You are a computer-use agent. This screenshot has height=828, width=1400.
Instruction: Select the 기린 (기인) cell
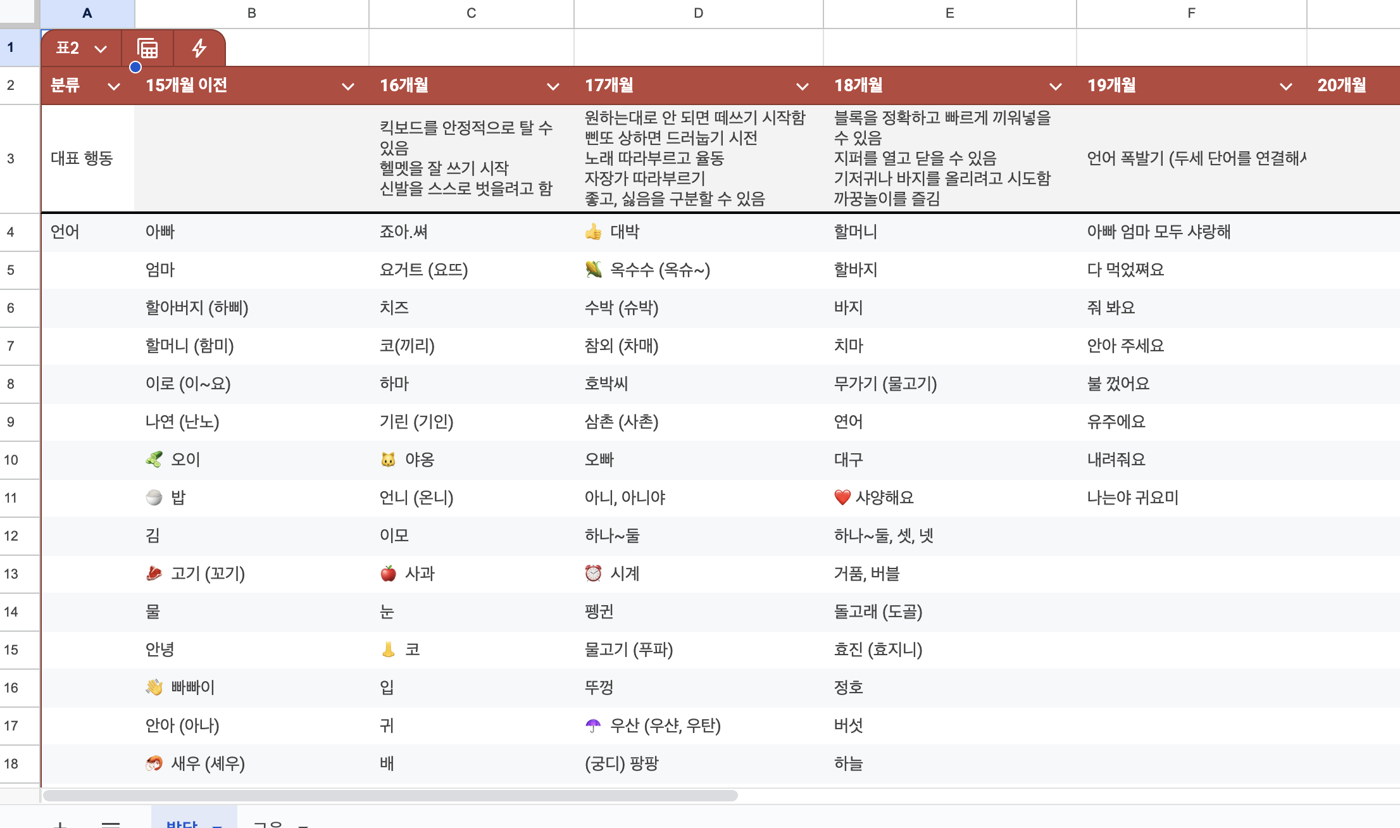[471, 422]
